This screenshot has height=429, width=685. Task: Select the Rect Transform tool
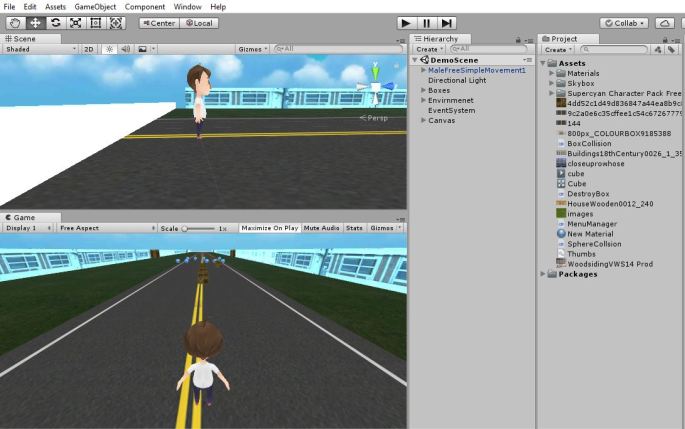point(98,22)
